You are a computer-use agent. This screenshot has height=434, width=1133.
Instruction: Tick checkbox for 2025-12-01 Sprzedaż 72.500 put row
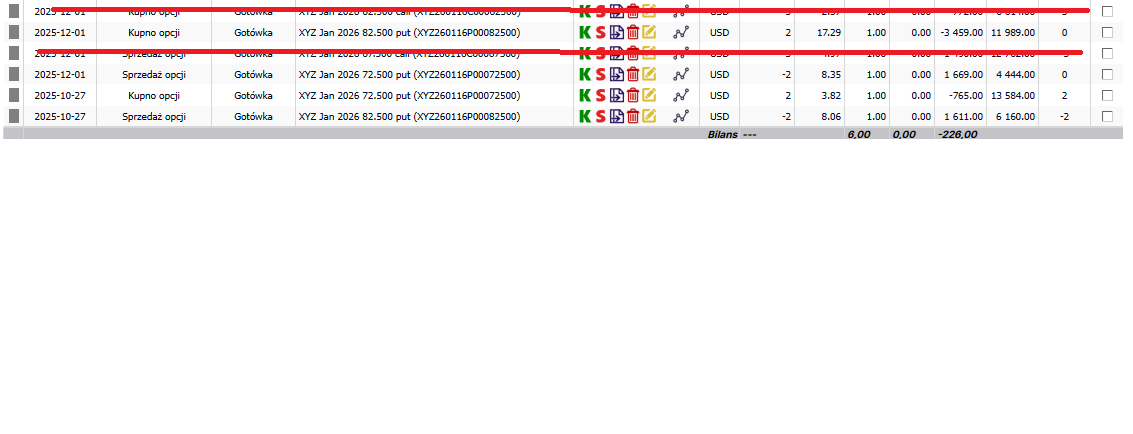click(1107, 74)
